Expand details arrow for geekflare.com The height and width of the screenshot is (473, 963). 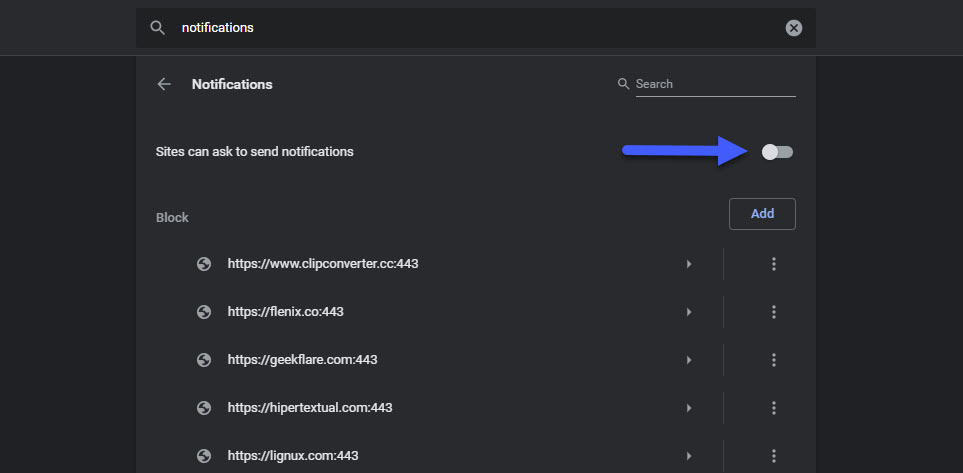point(689,360)
